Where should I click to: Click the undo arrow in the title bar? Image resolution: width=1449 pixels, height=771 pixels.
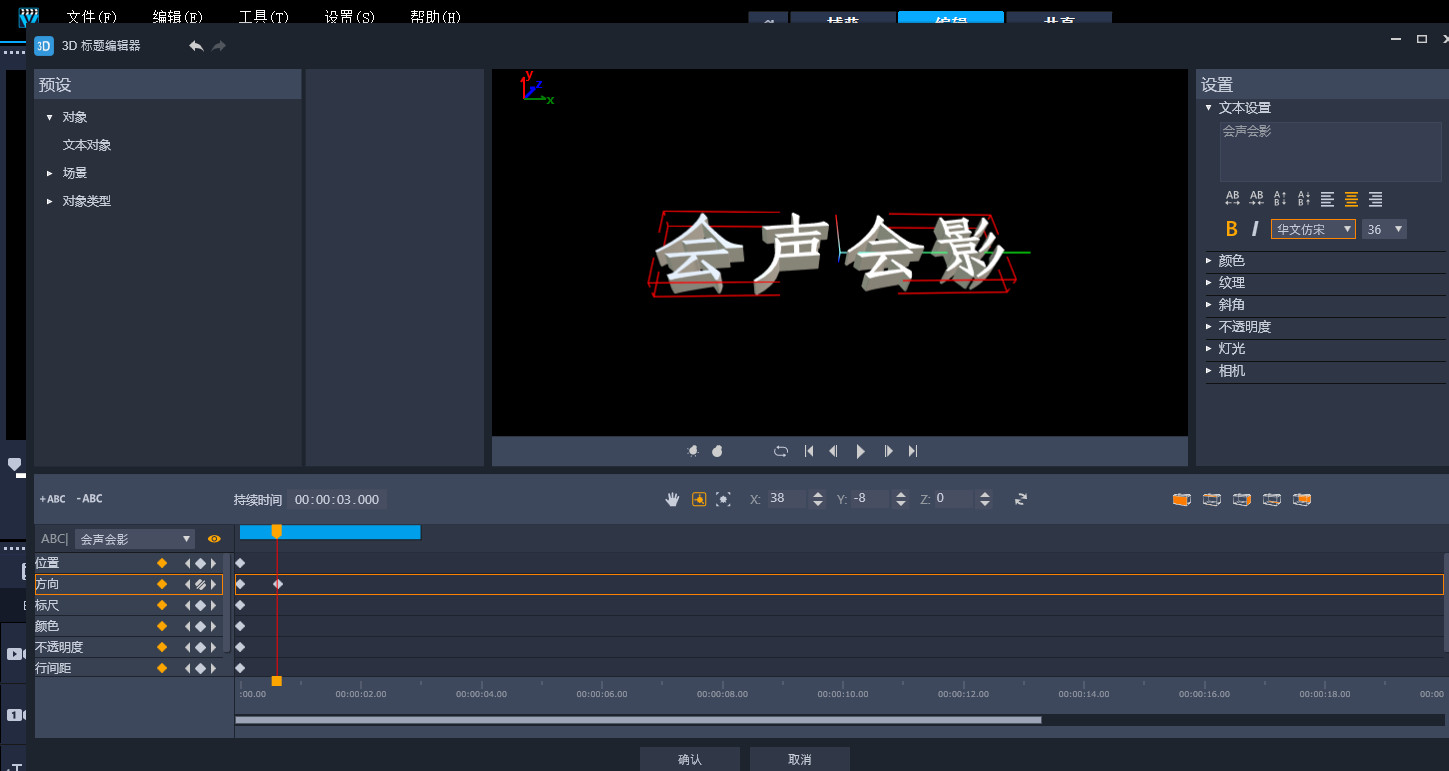pos(196,46)
